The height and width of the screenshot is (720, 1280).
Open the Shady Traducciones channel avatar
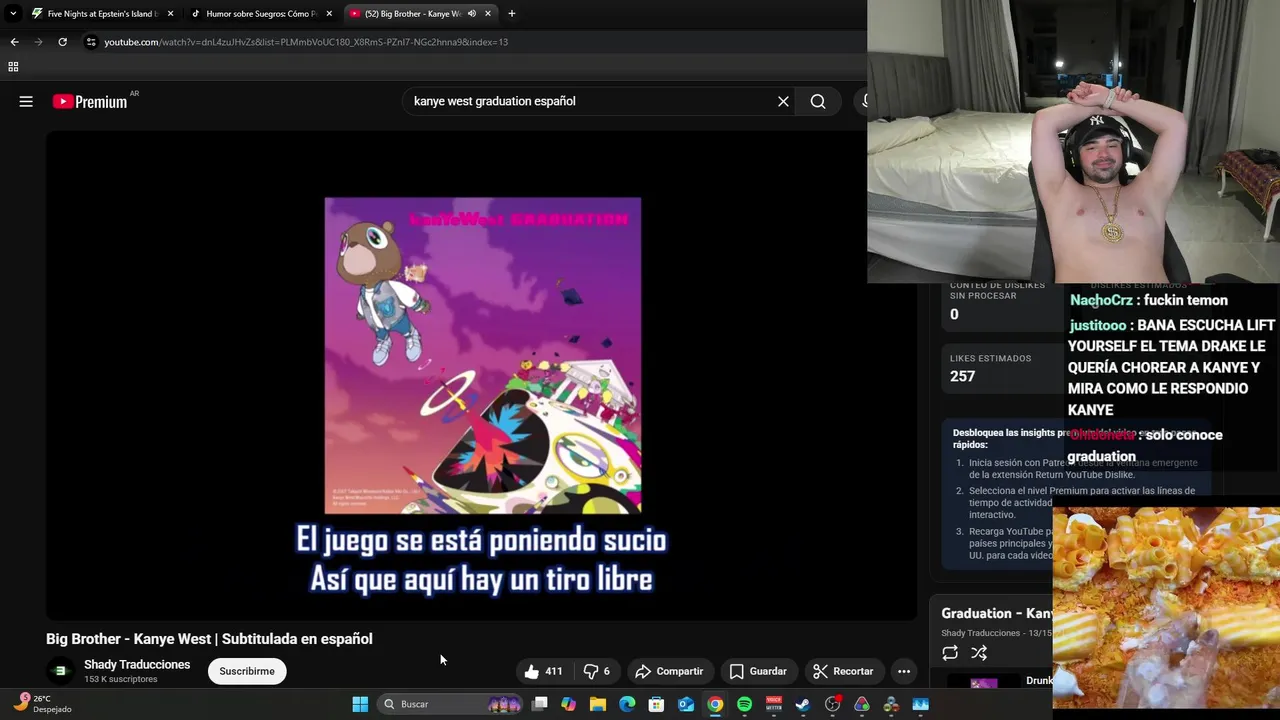[60, 671]
